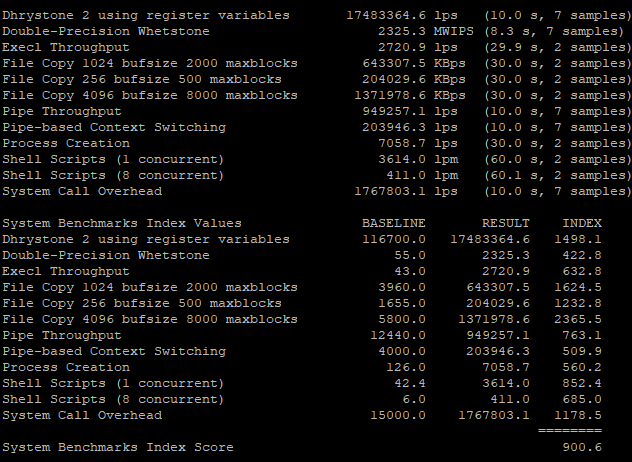The image size is (632, 462).
Task: Select Execl Throughput index value 632.8
Action: pos(582,271)
